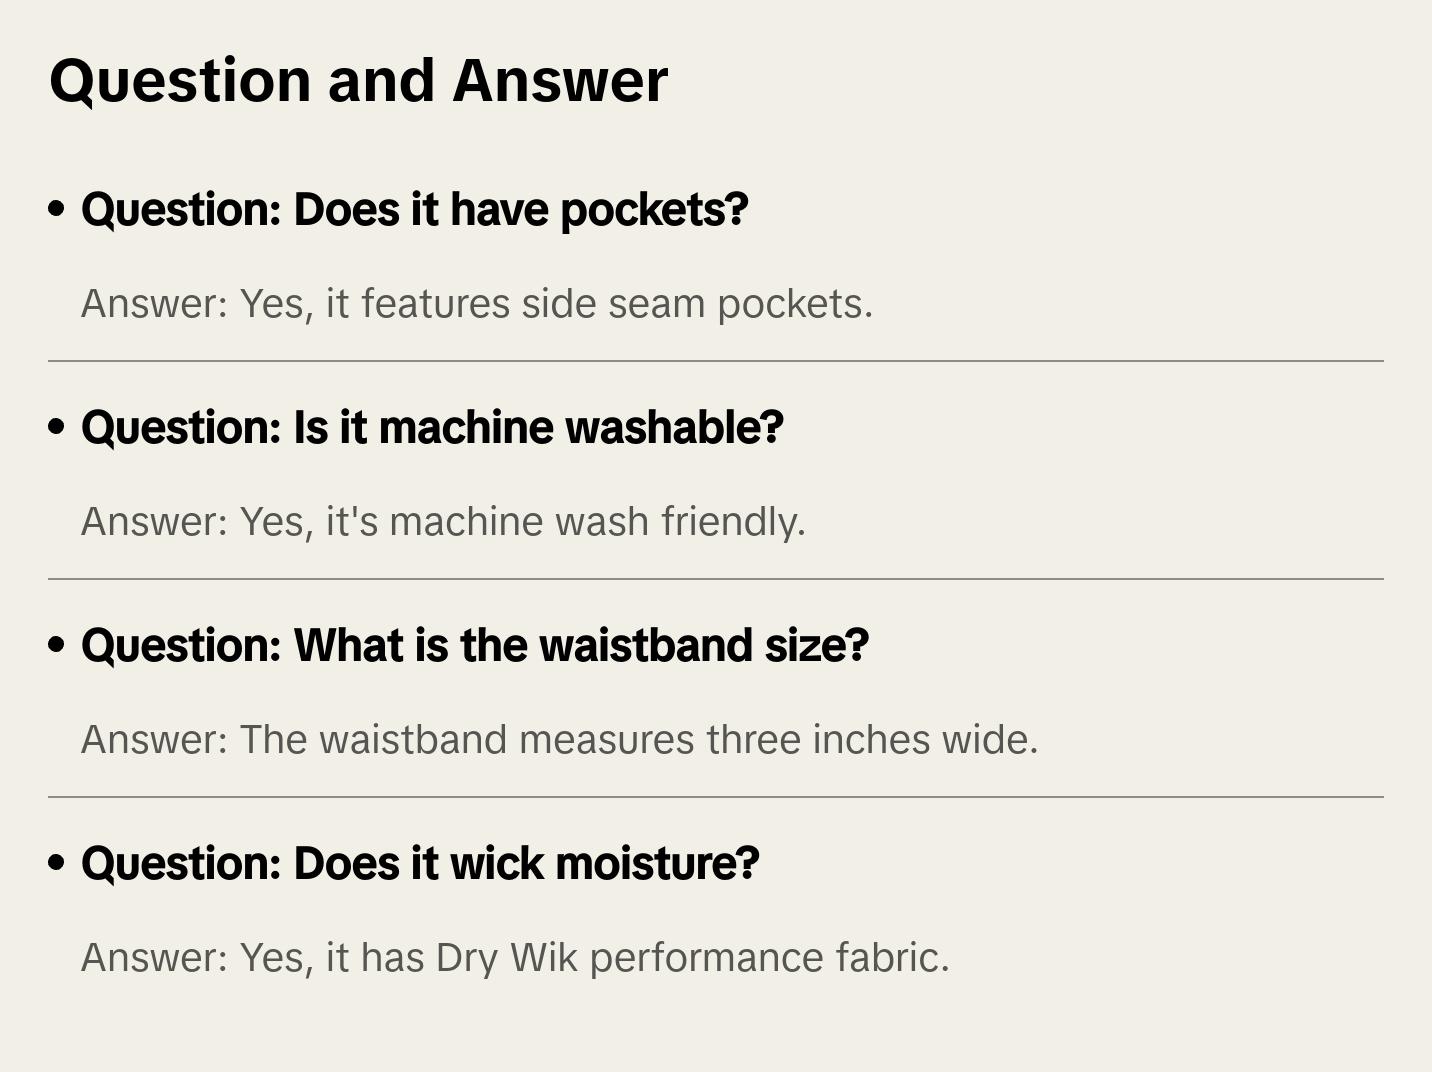
Task: Click the "Does it have pockets?" question
Action: [414, 209]
